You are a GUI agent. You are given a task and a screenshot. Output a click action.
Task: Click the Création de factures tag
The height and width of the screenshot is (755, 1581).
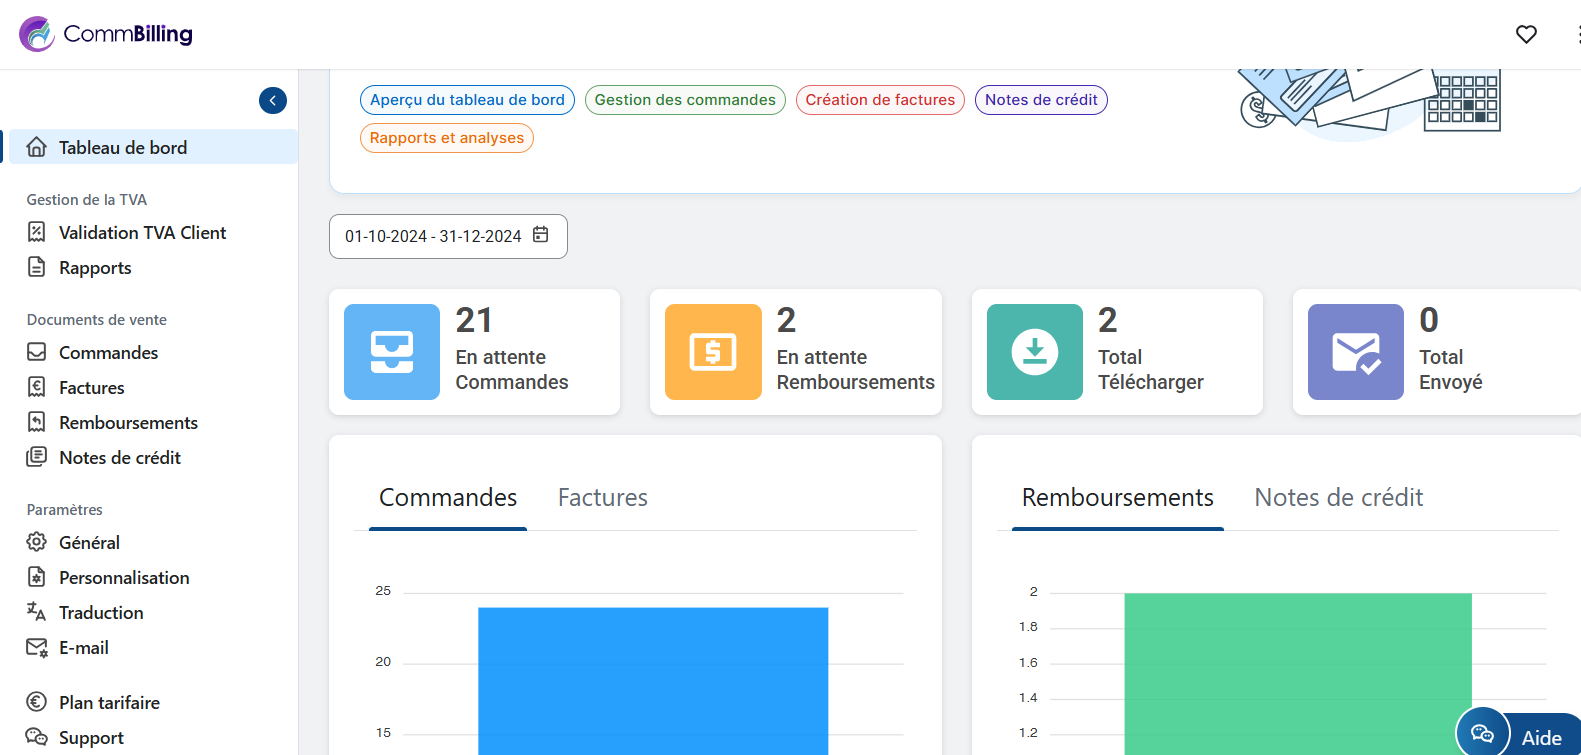point(880,100)
